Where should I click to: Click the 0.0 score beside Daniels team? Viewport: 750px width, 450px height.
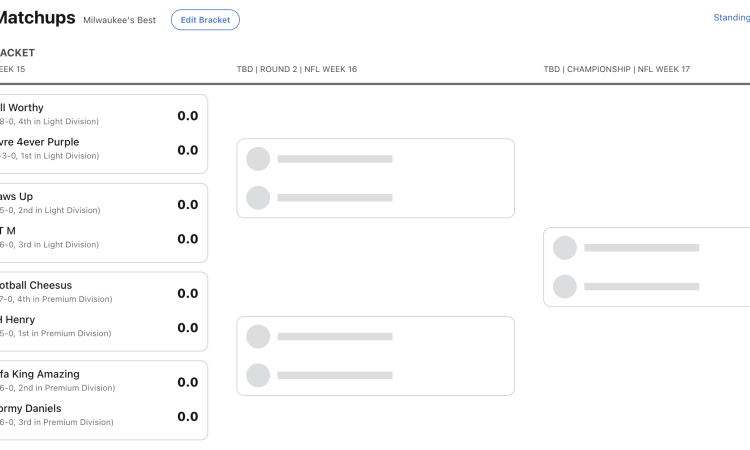[188, 416]
